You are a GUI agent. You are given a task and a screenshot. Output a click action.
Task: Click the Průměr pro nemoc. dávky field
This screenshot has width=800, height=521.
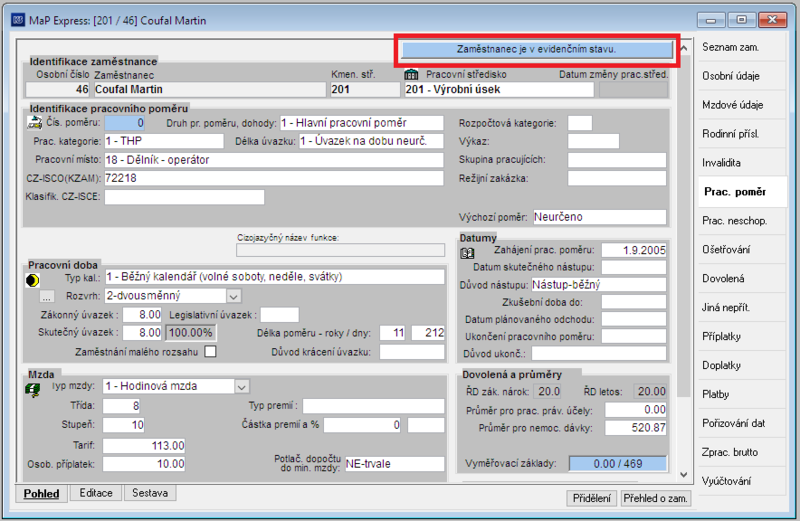[x=636, y=428]
